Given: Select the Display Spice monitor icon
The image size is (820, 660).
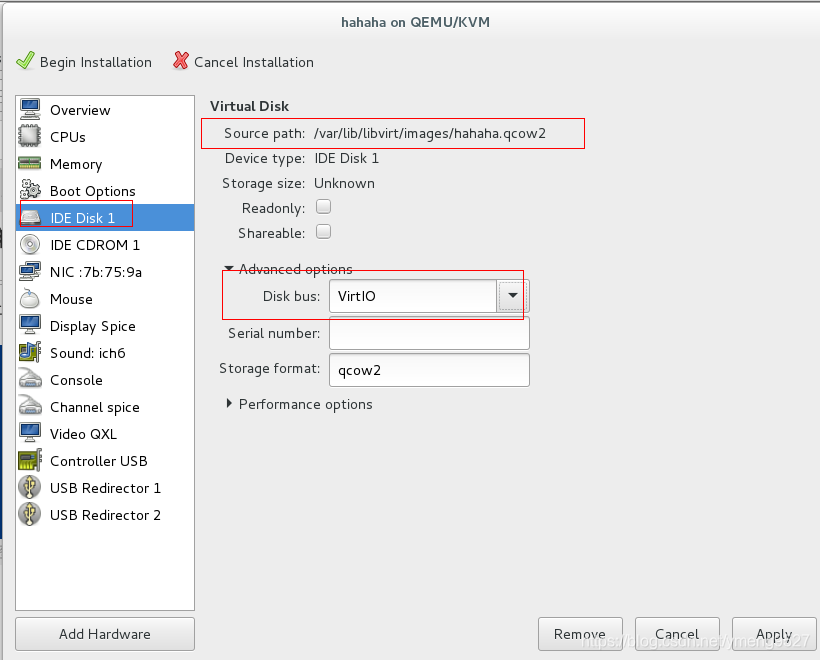Looking at the screenshot, I should click(x=30, y=325).
